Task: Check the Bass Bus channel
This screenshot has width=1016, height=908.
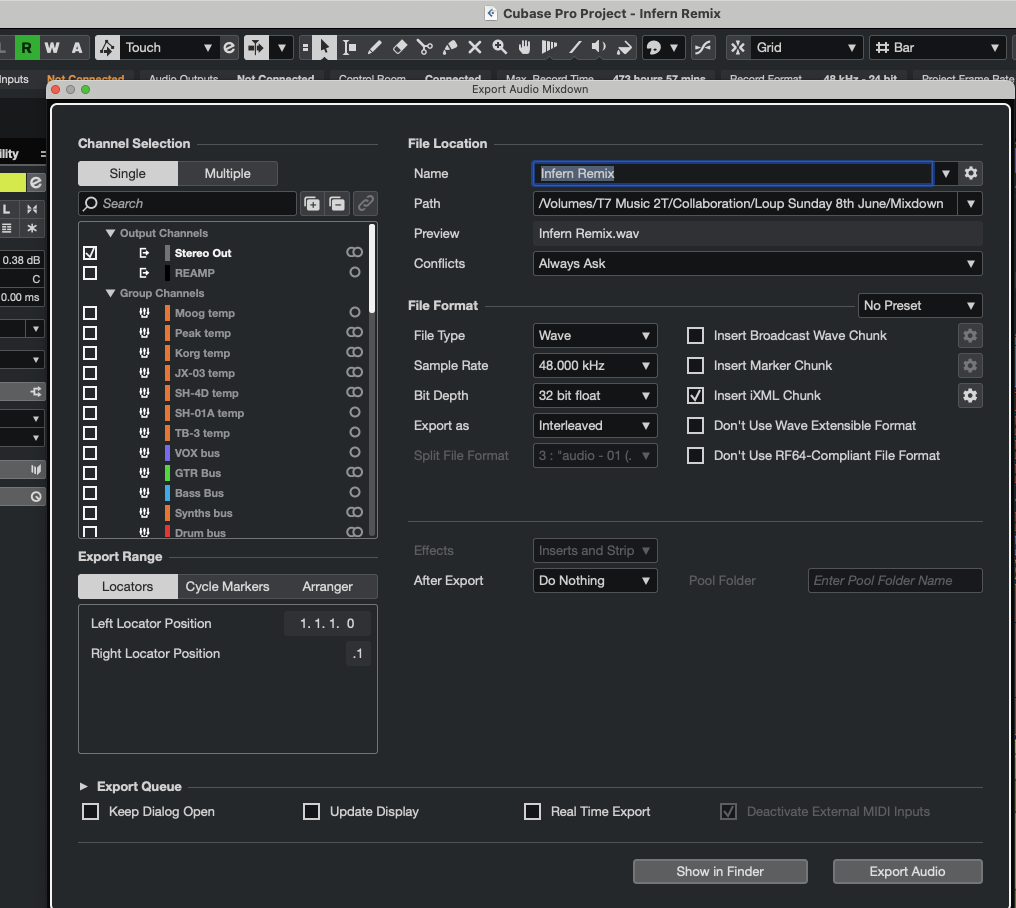Action: tap(90, 493)
